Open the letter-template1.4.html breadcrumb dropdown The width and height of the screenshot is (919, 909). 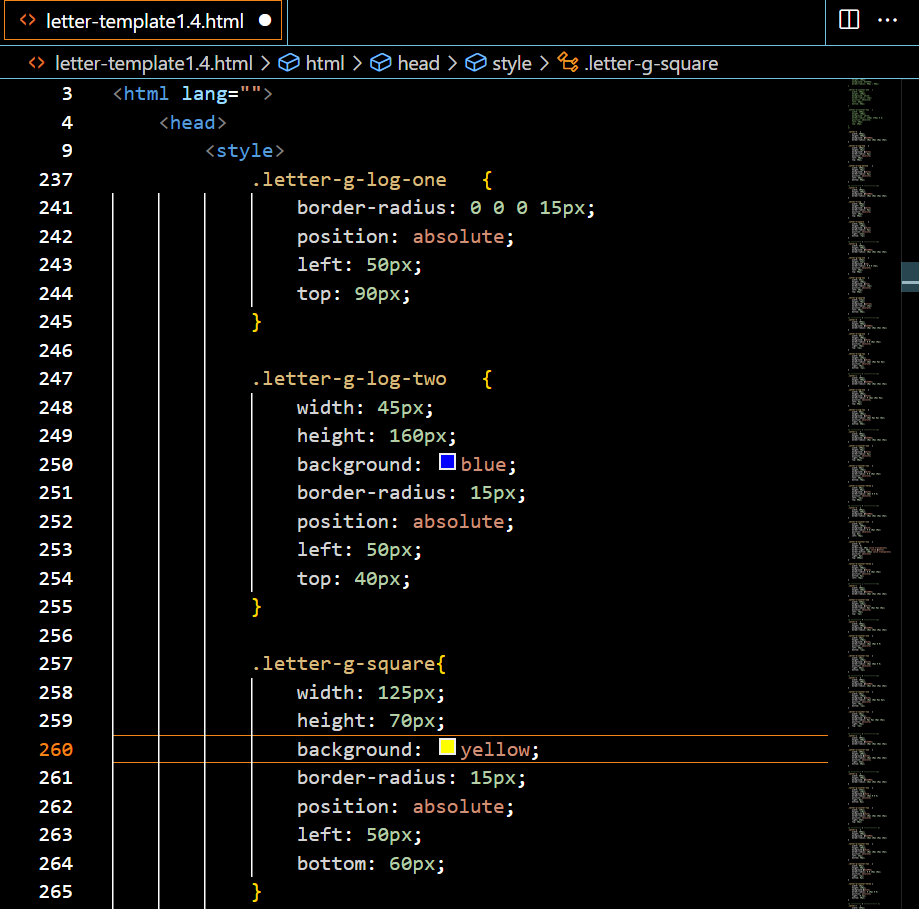click(x=153, y=63)
